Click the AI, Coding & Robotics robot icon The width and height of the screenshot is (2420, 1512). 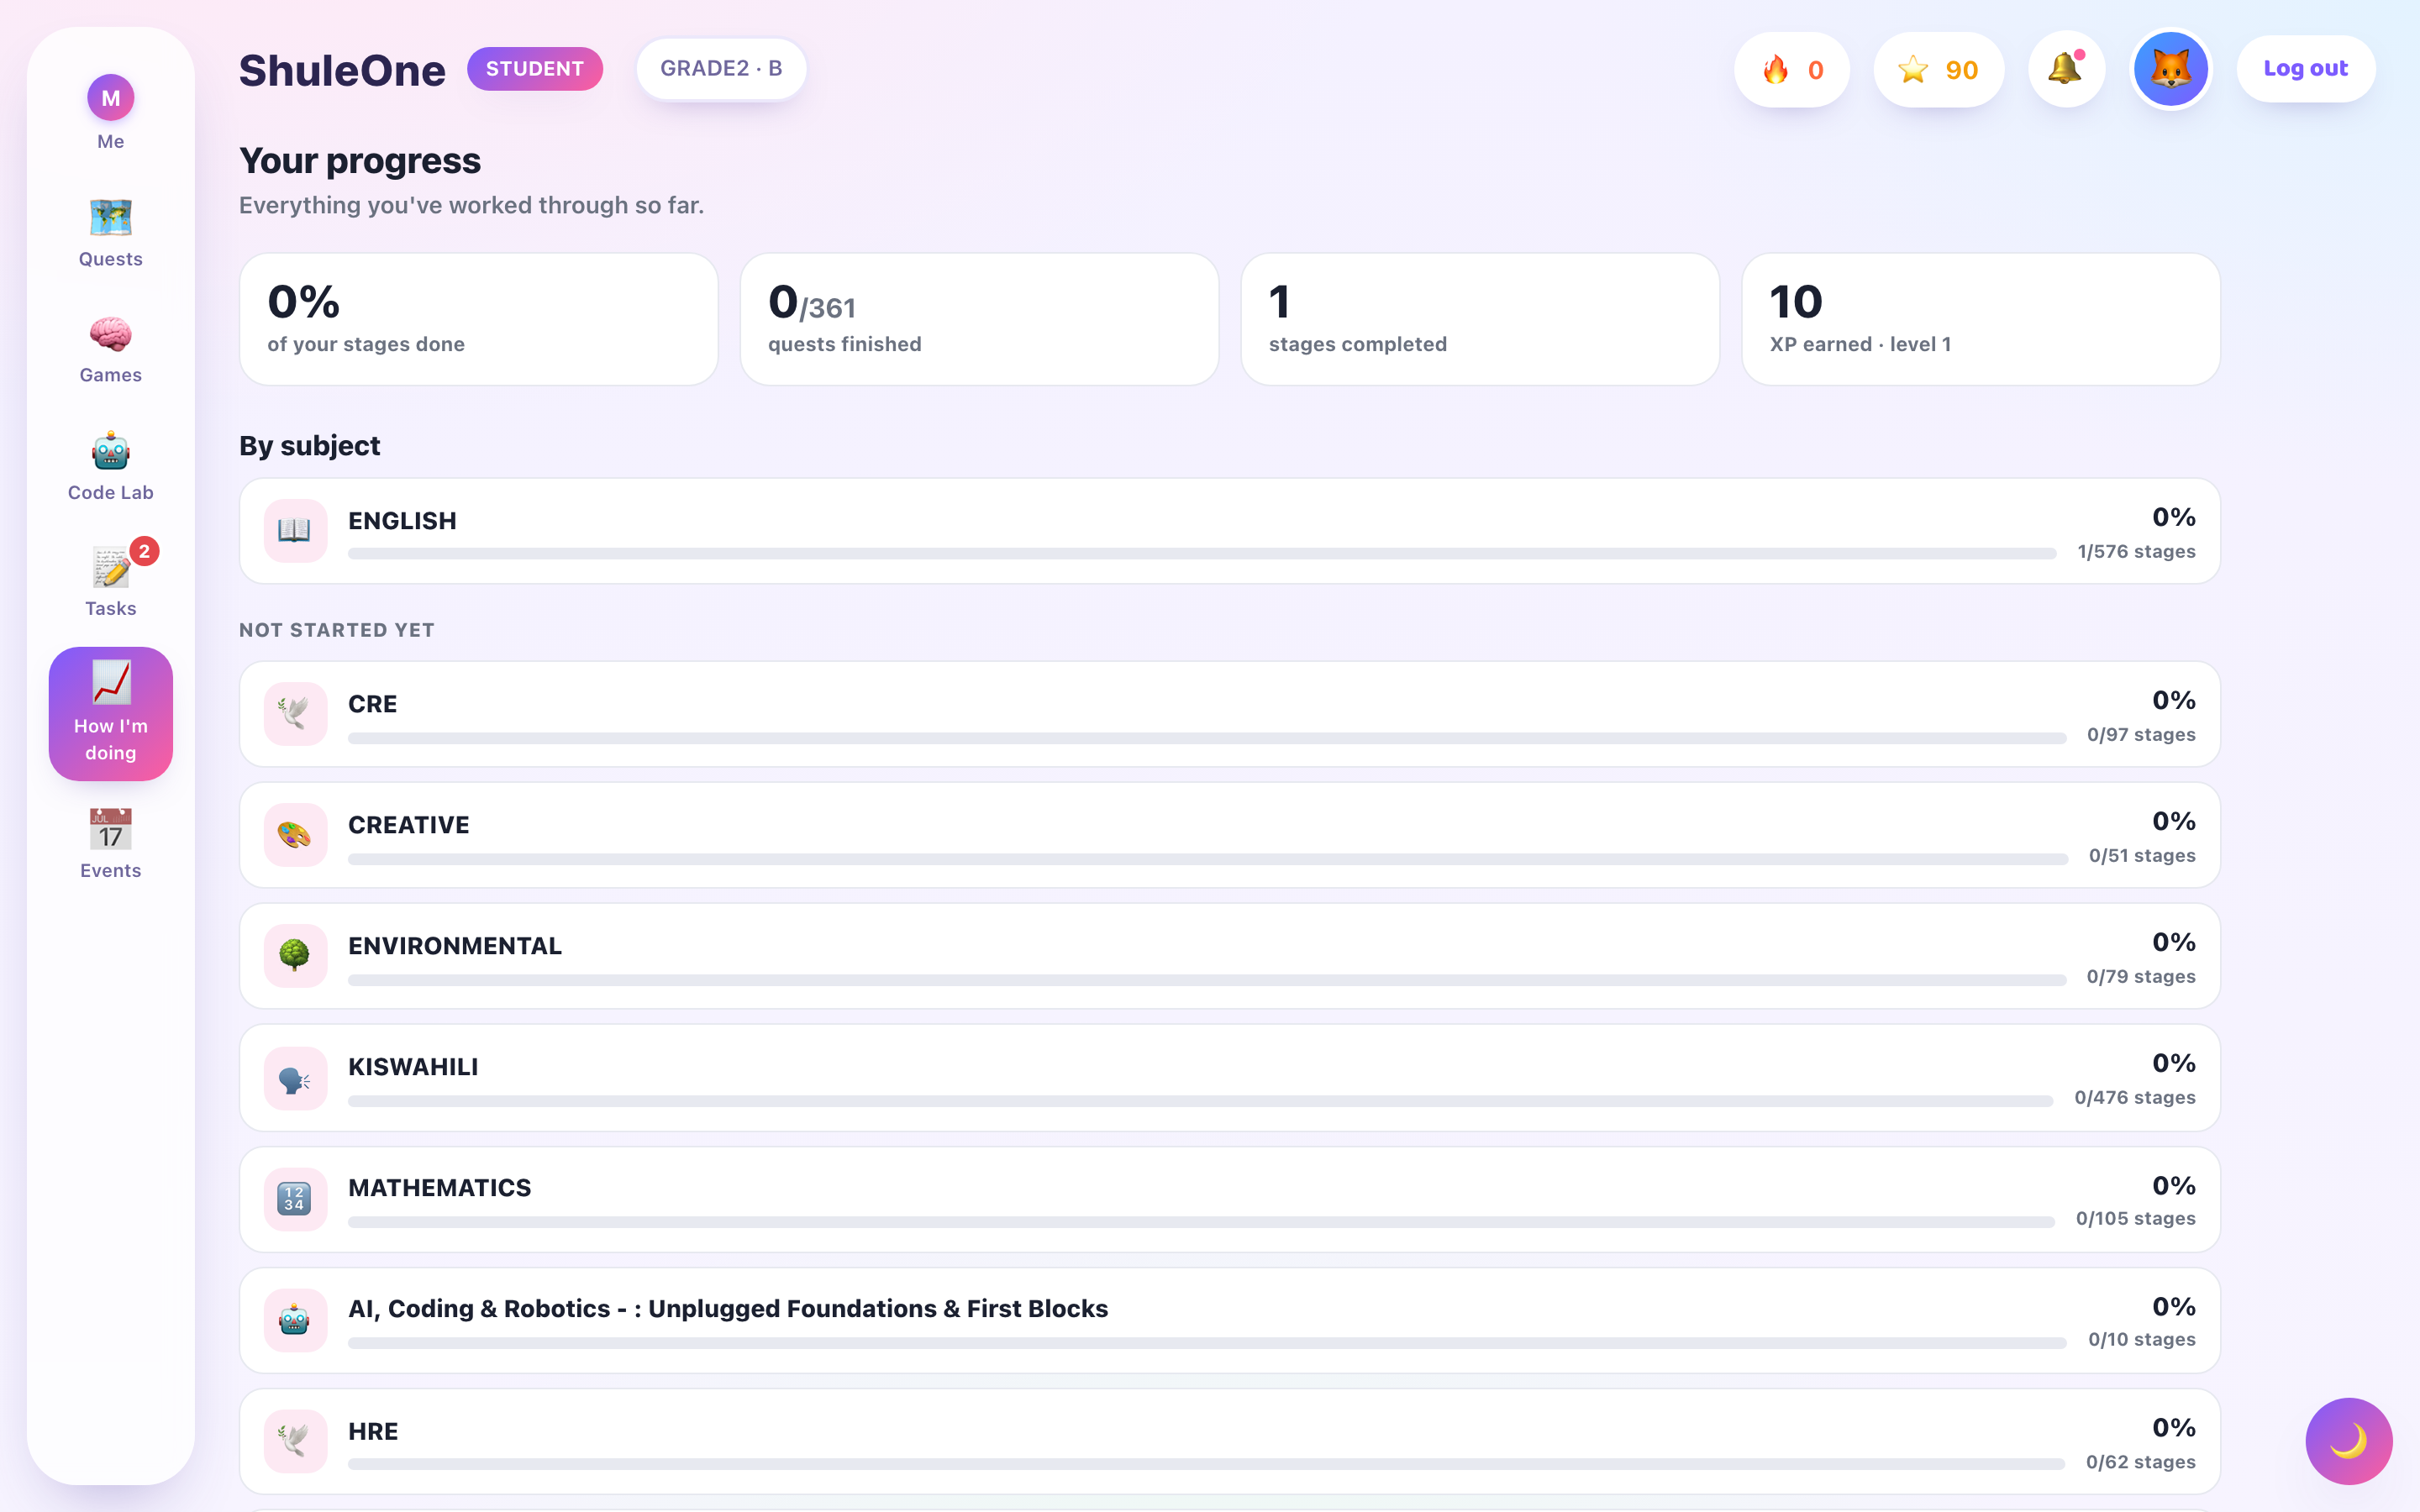click(295, 1320)
